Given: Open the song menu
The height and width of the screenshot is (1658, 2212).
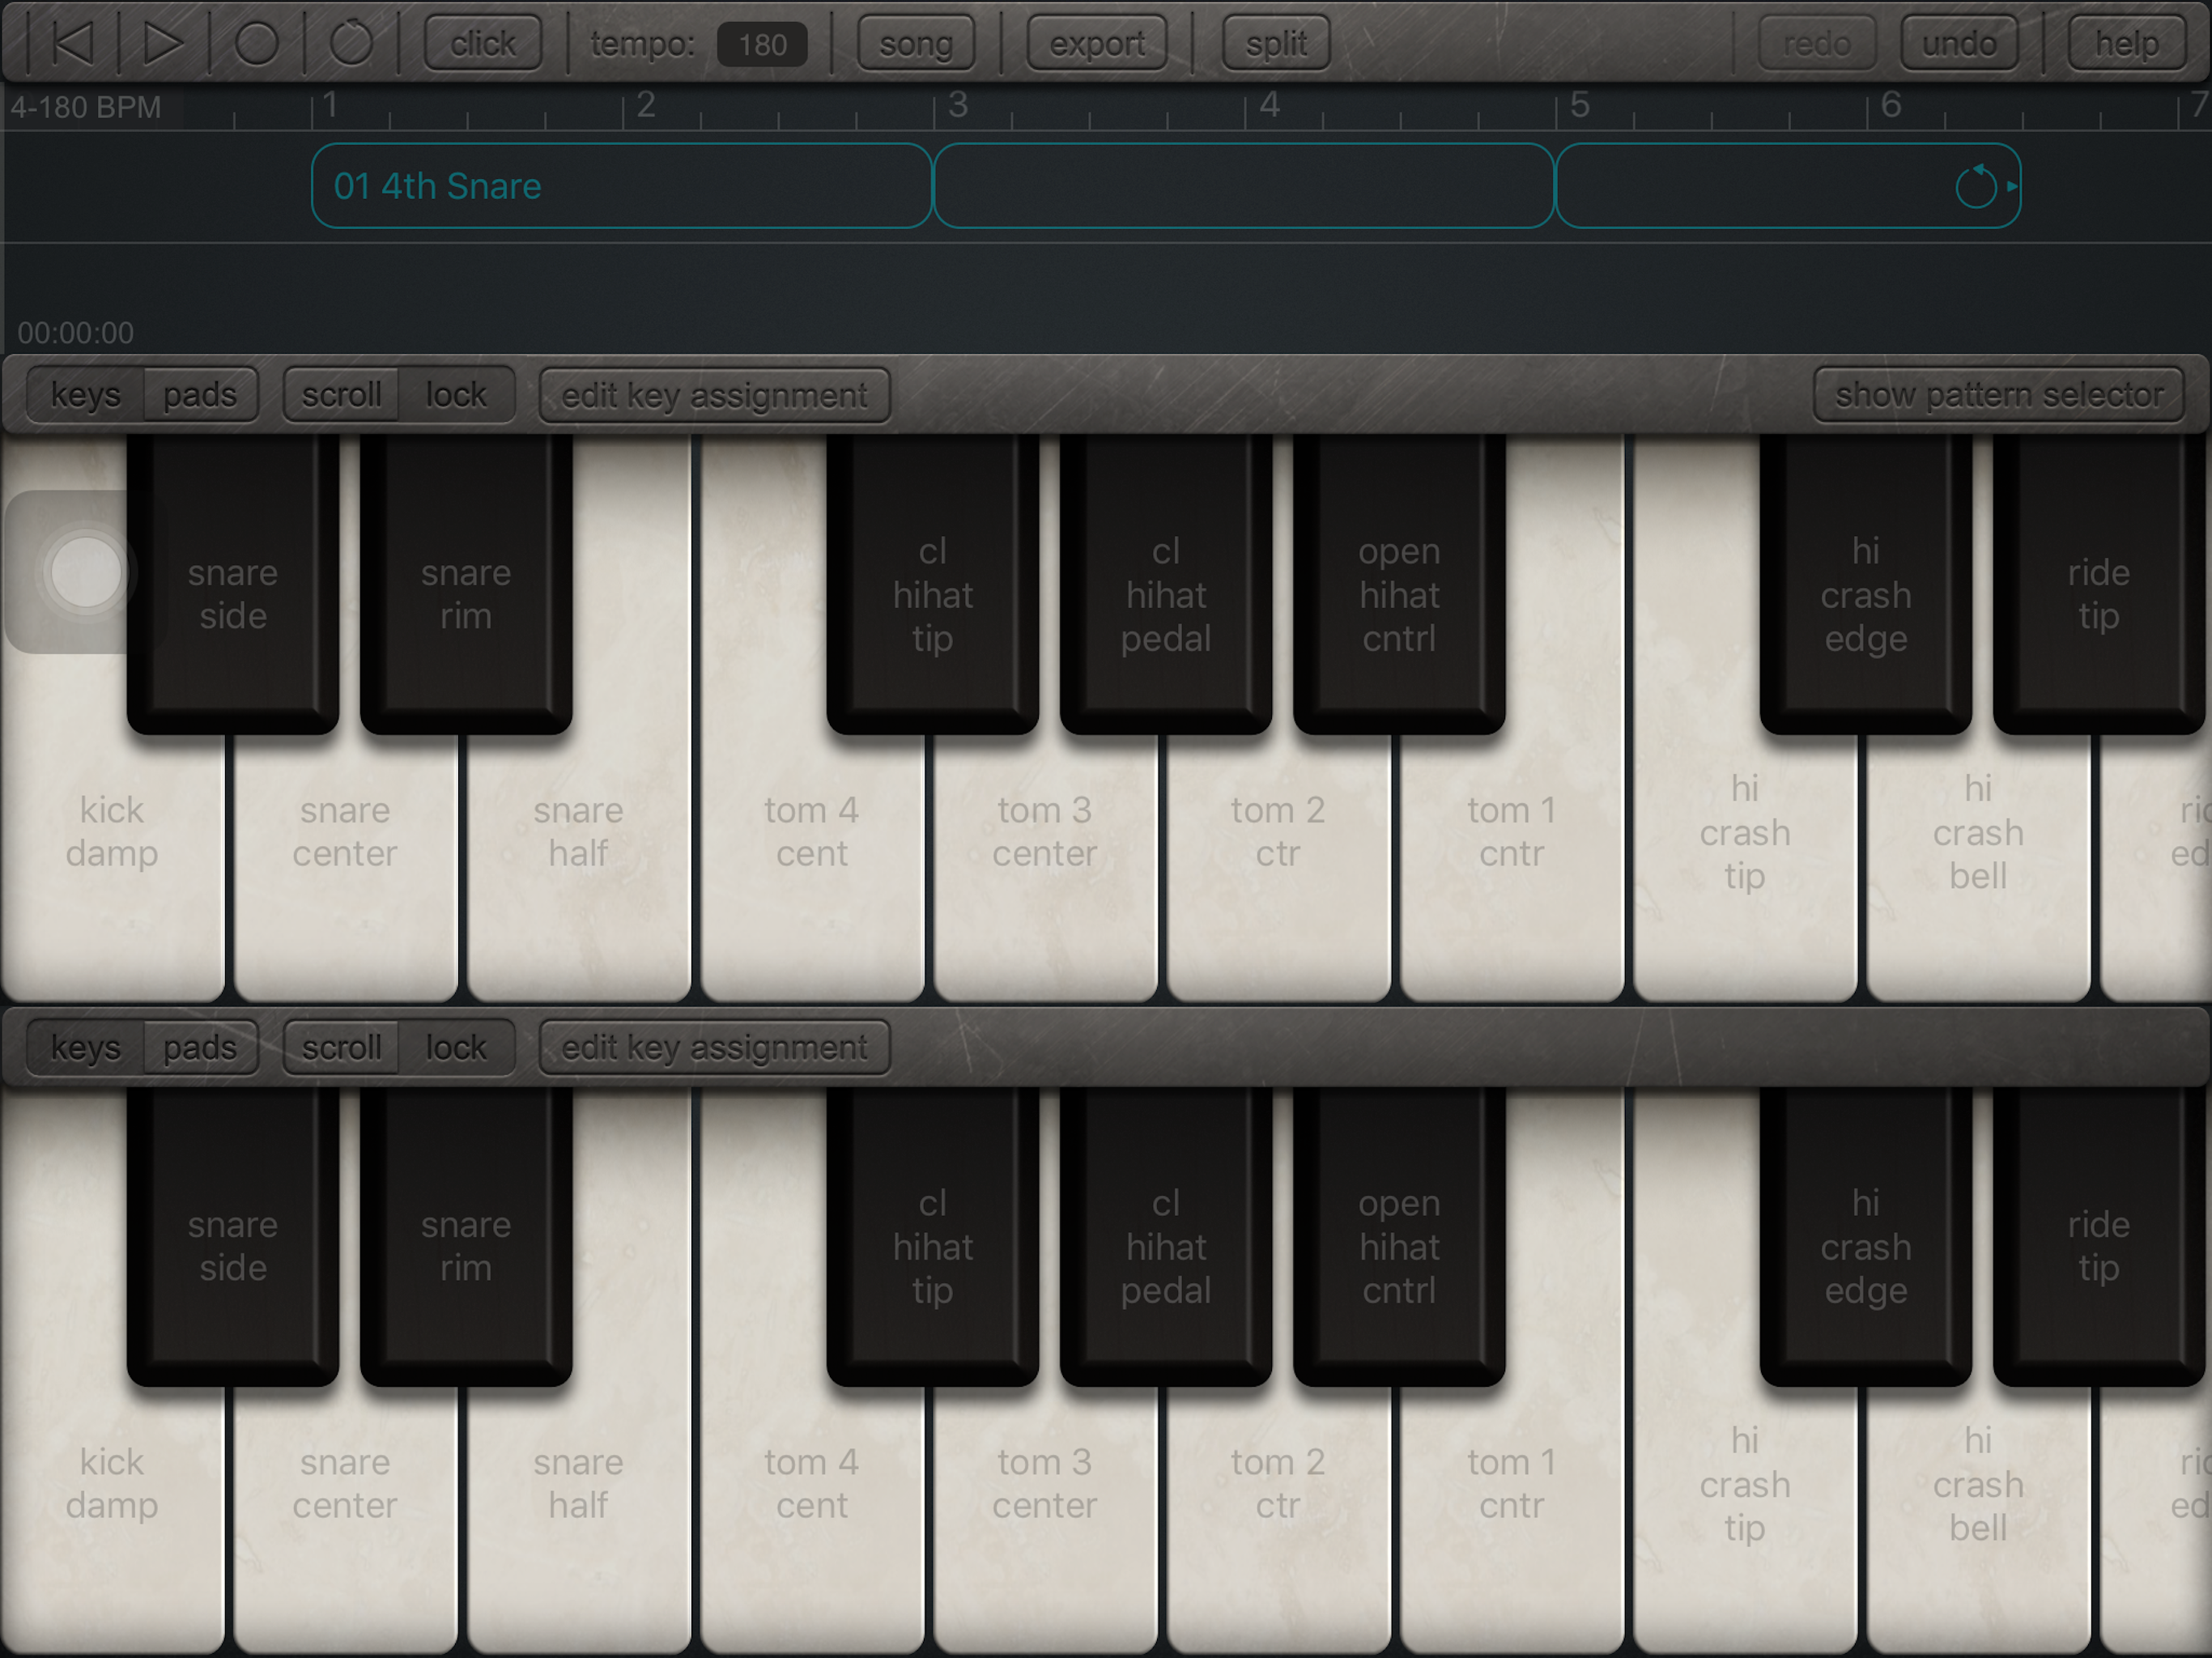Looking at the screenshot, I should pos(915,43).
